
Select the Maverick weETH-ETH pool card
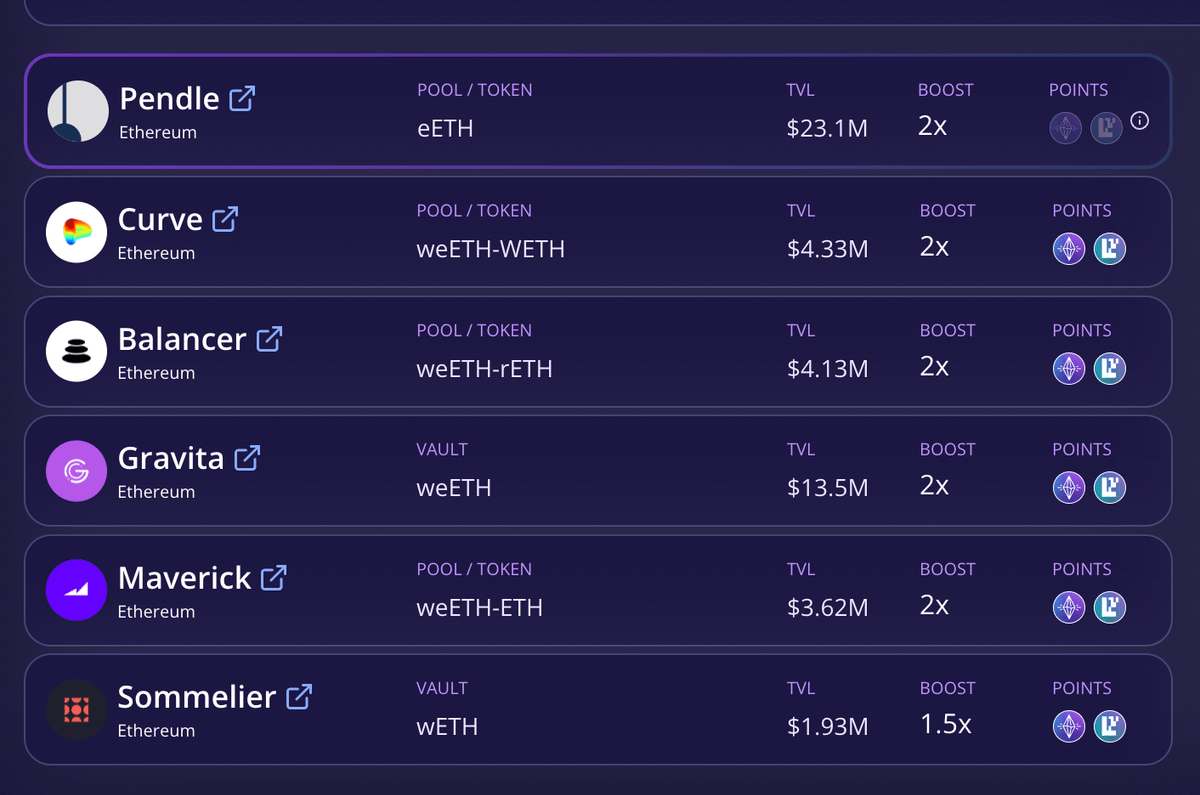click(598, 590)
